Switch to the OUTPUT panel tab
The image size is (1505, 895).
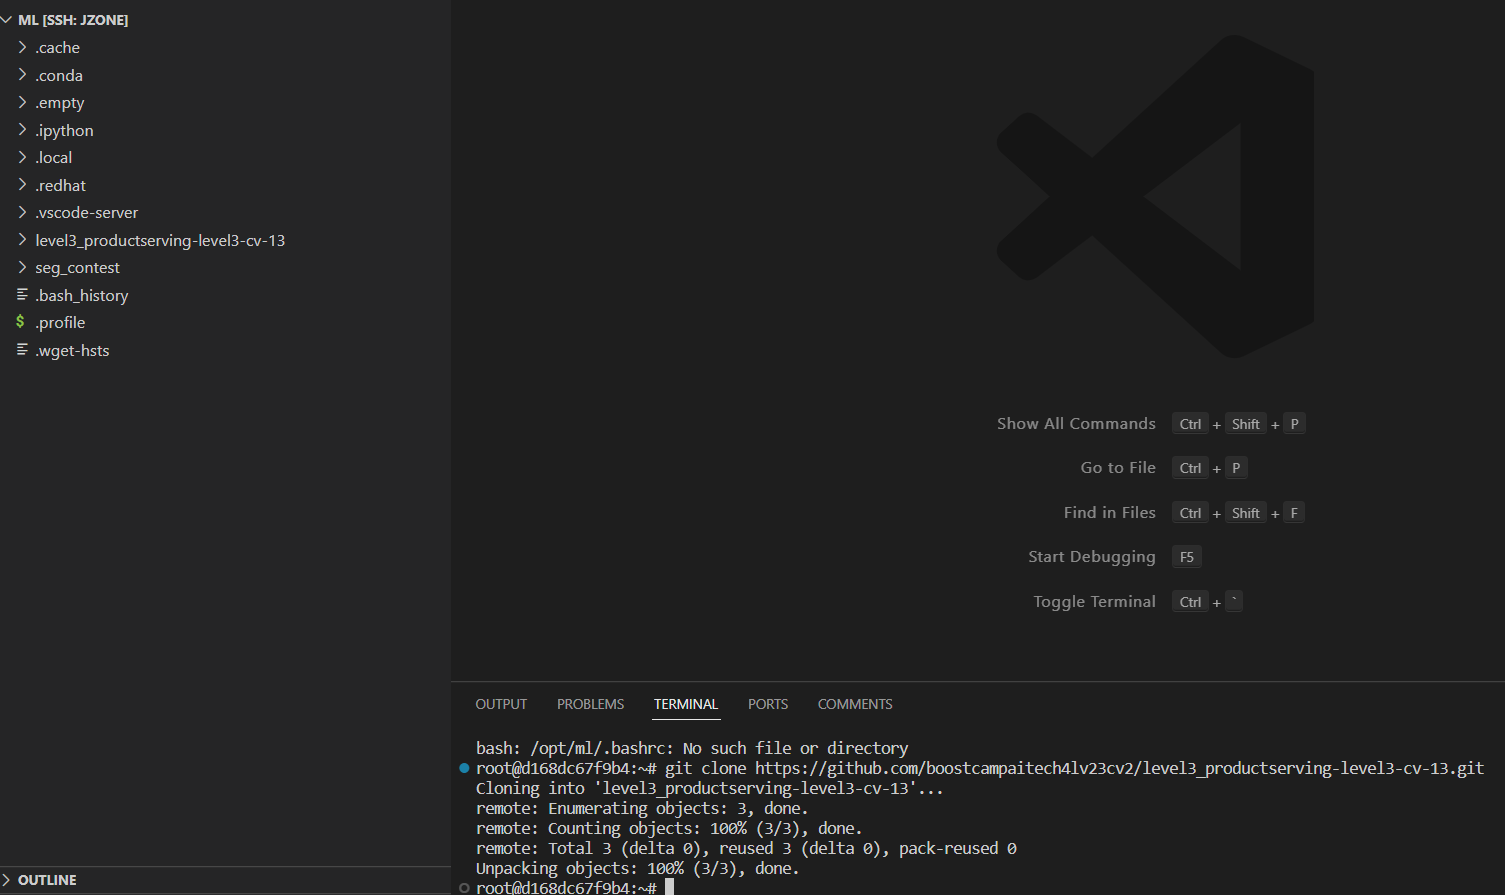point(501,704)
